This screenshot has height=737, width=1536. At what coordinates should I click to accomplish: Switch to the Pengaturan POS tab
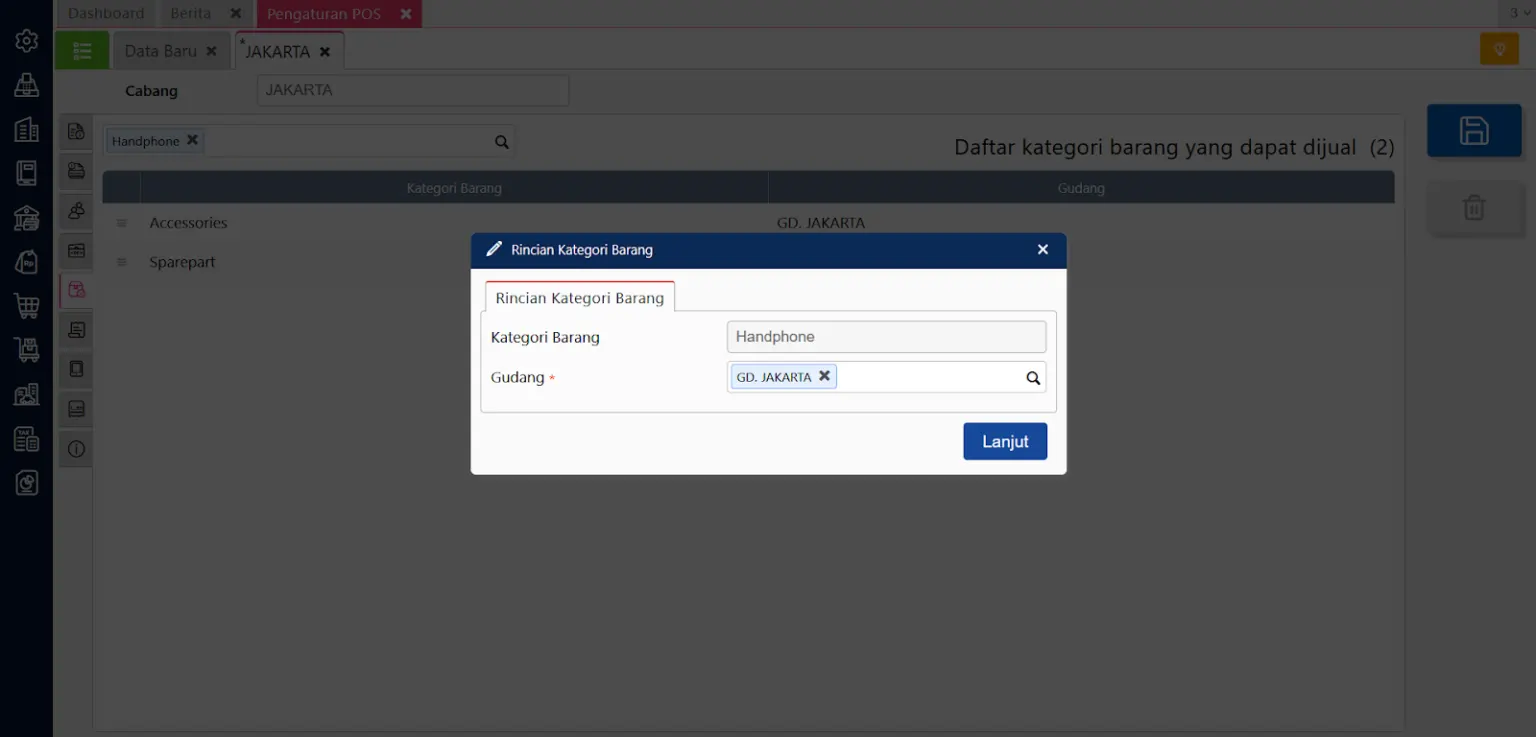(324, 14)
